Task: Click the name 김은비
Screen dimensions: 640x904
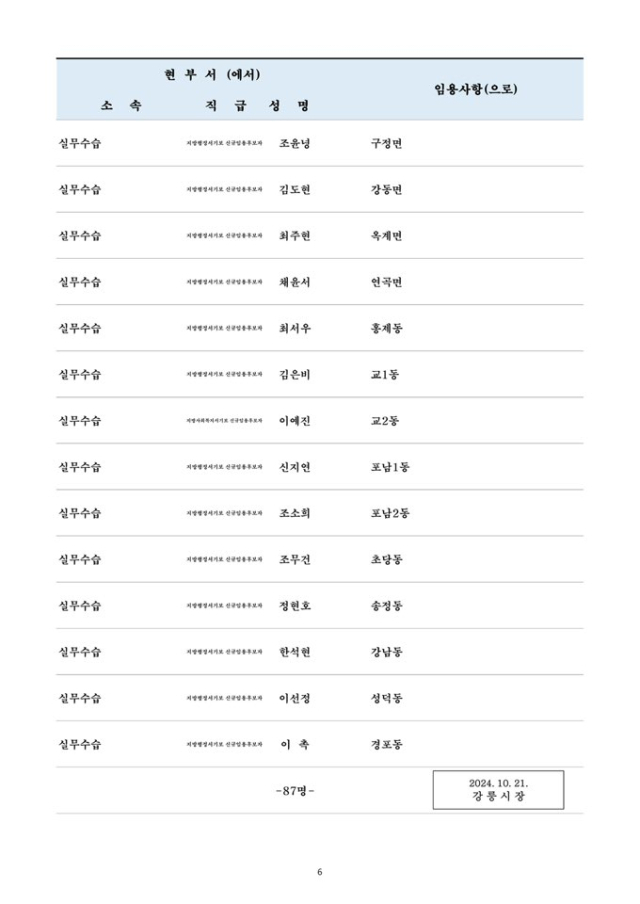Action: tap(295, 374)
